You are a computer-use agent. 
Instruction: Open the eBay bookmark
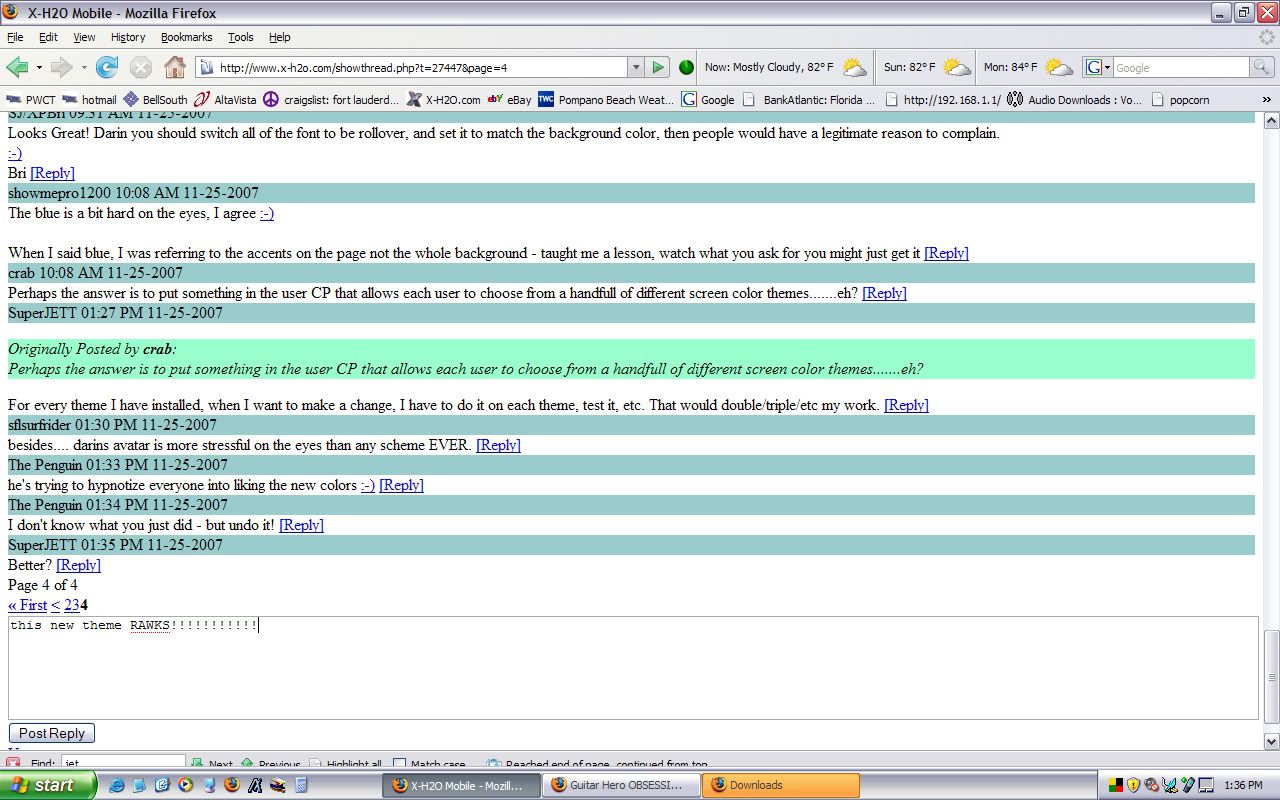point(509,100)
